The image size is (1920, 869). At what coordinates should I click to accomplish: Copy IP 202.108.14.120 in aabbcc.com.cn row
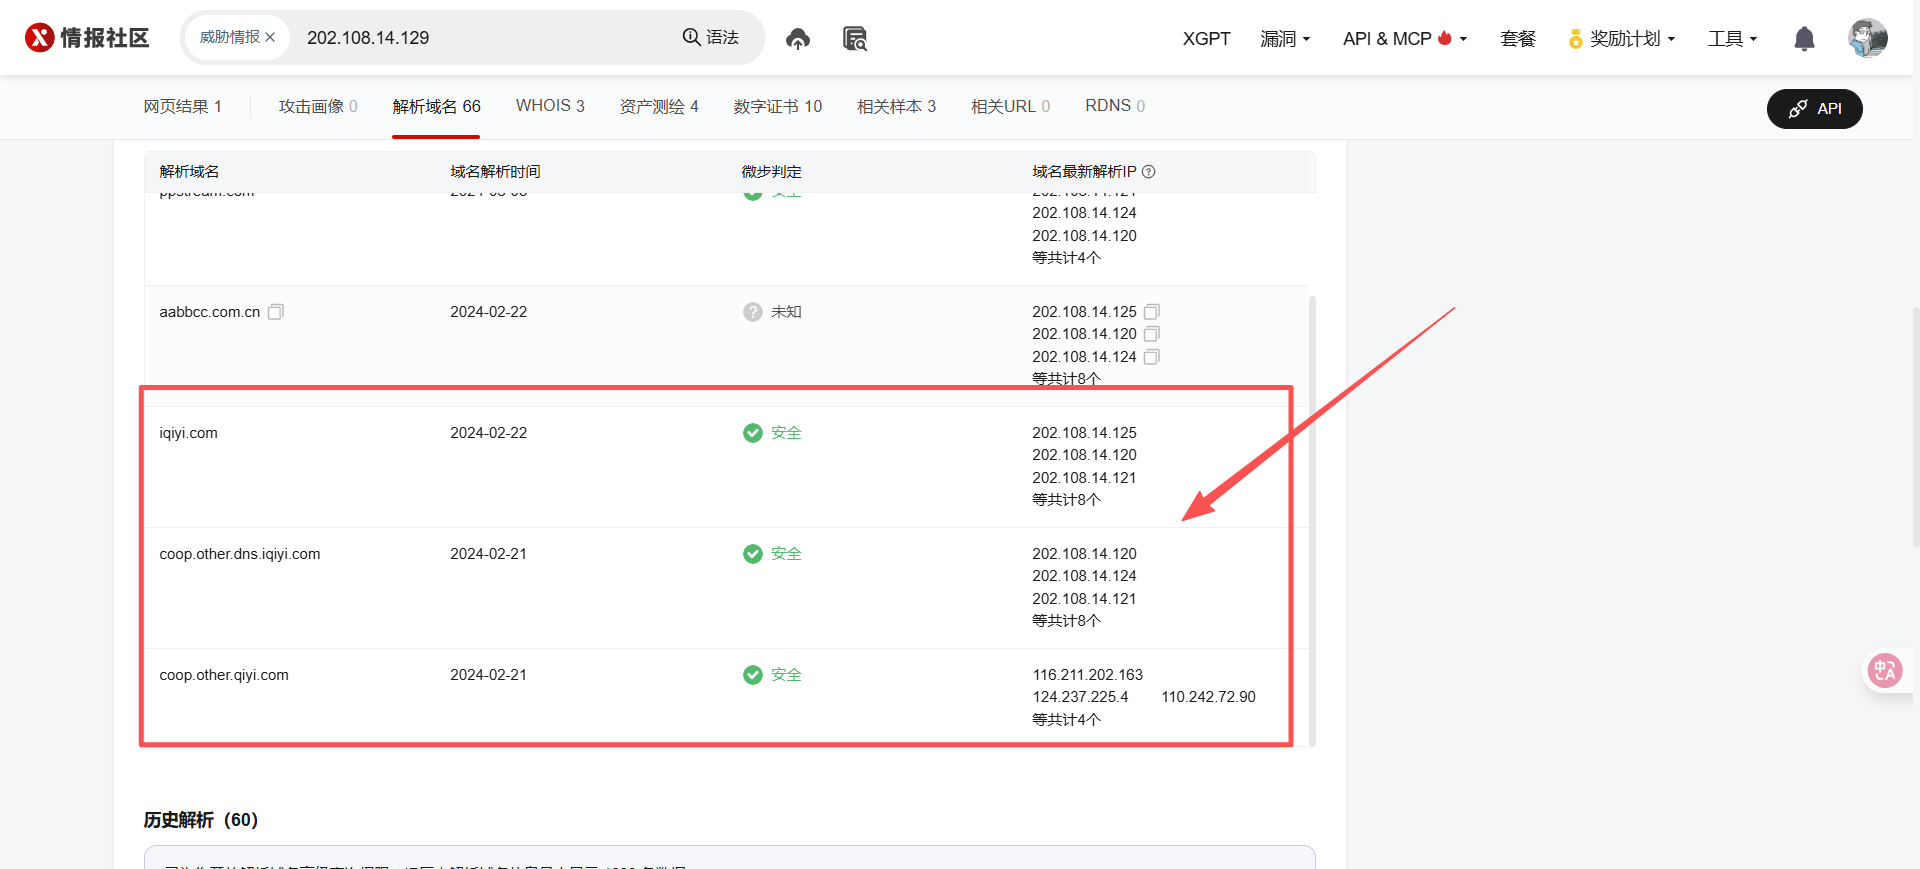click(x=1152, y=334)
